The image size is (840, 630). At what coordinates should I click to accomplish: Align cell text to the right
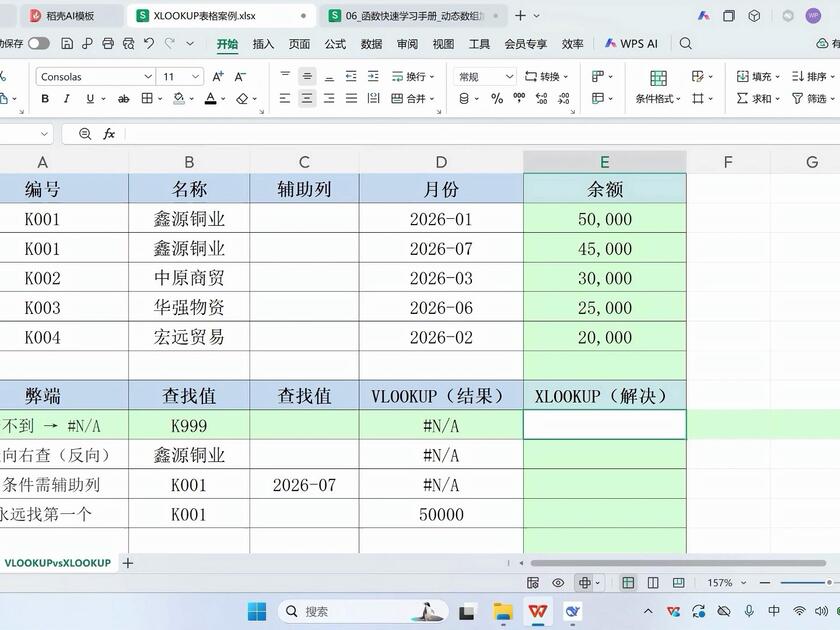pos(329,98)
